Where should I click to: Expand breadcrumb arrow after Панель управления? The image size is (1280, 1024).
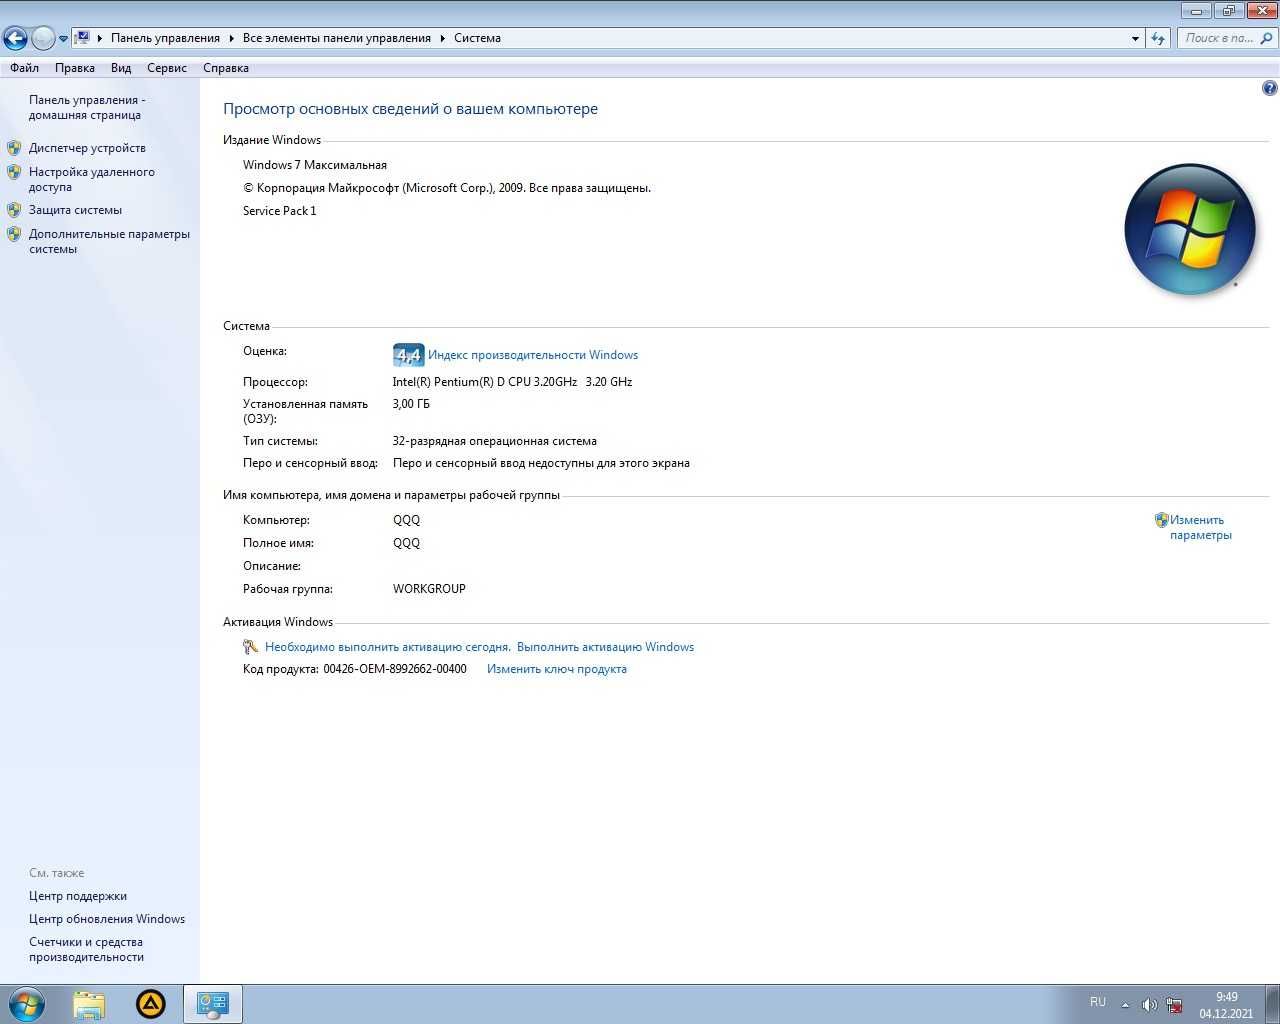(232, 38)
